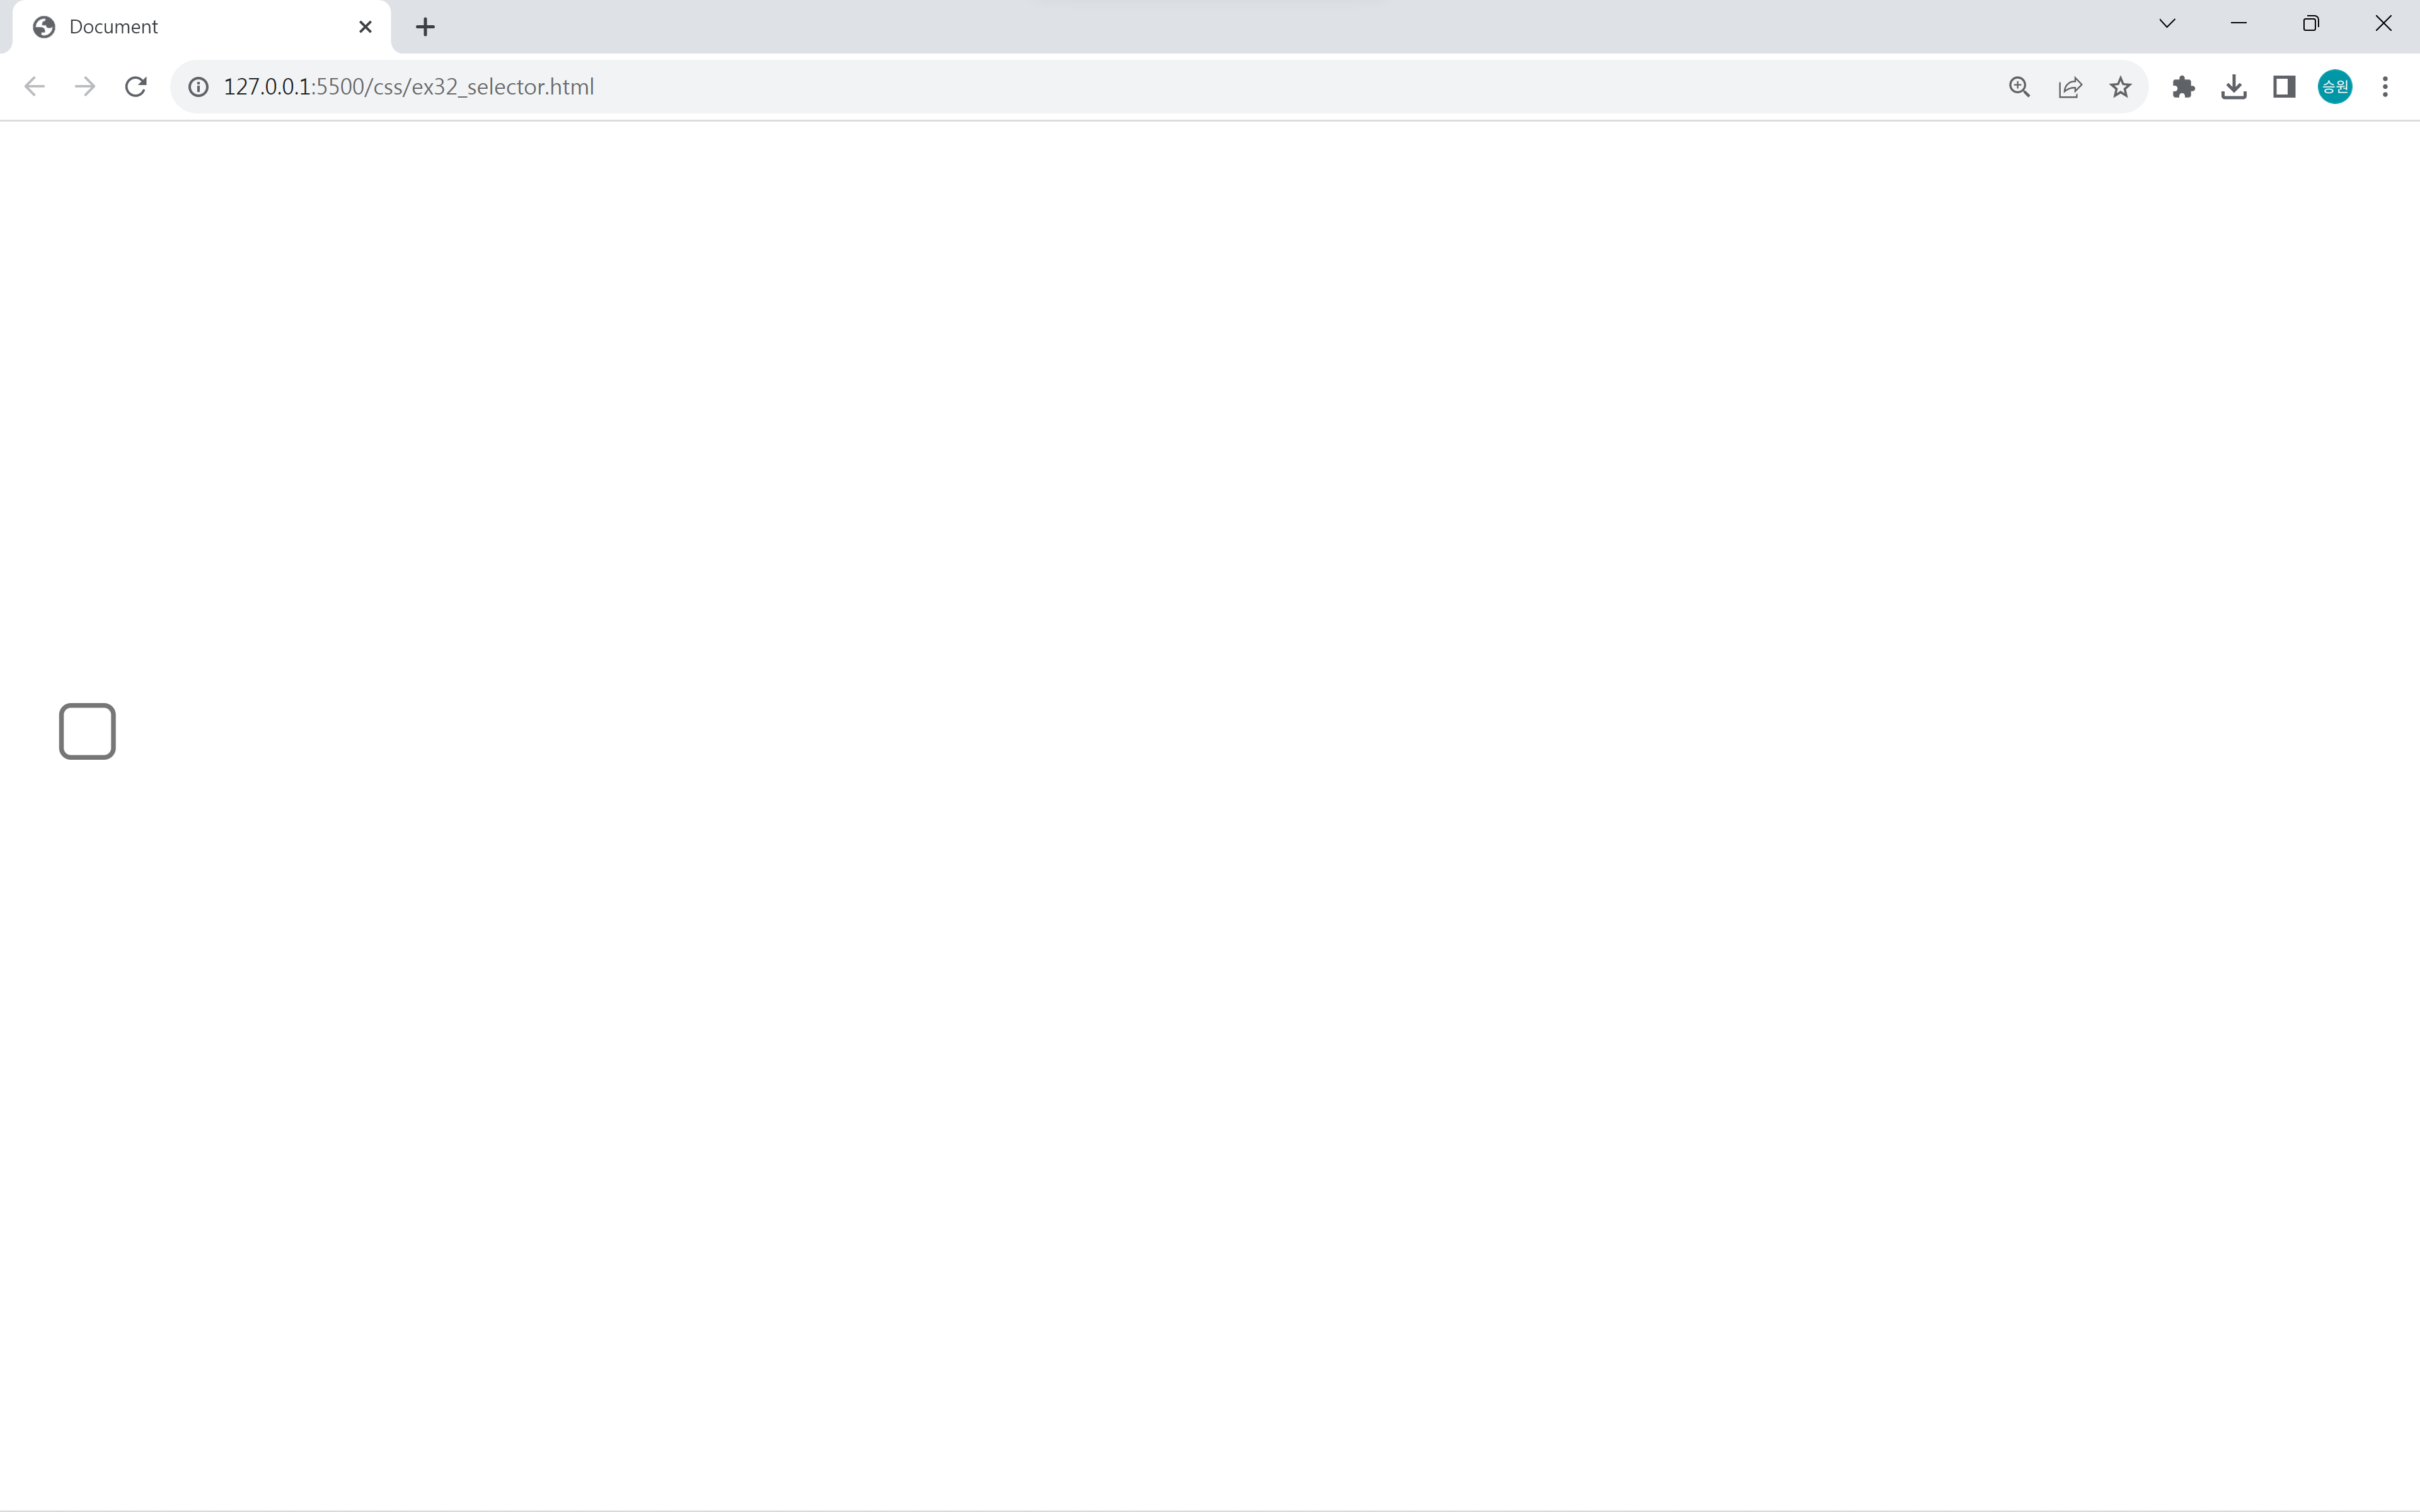Open the Extensions puzzle menu
Image resolution: width=2420 pixels, height=1512 pixels.
pos(2183,87)
